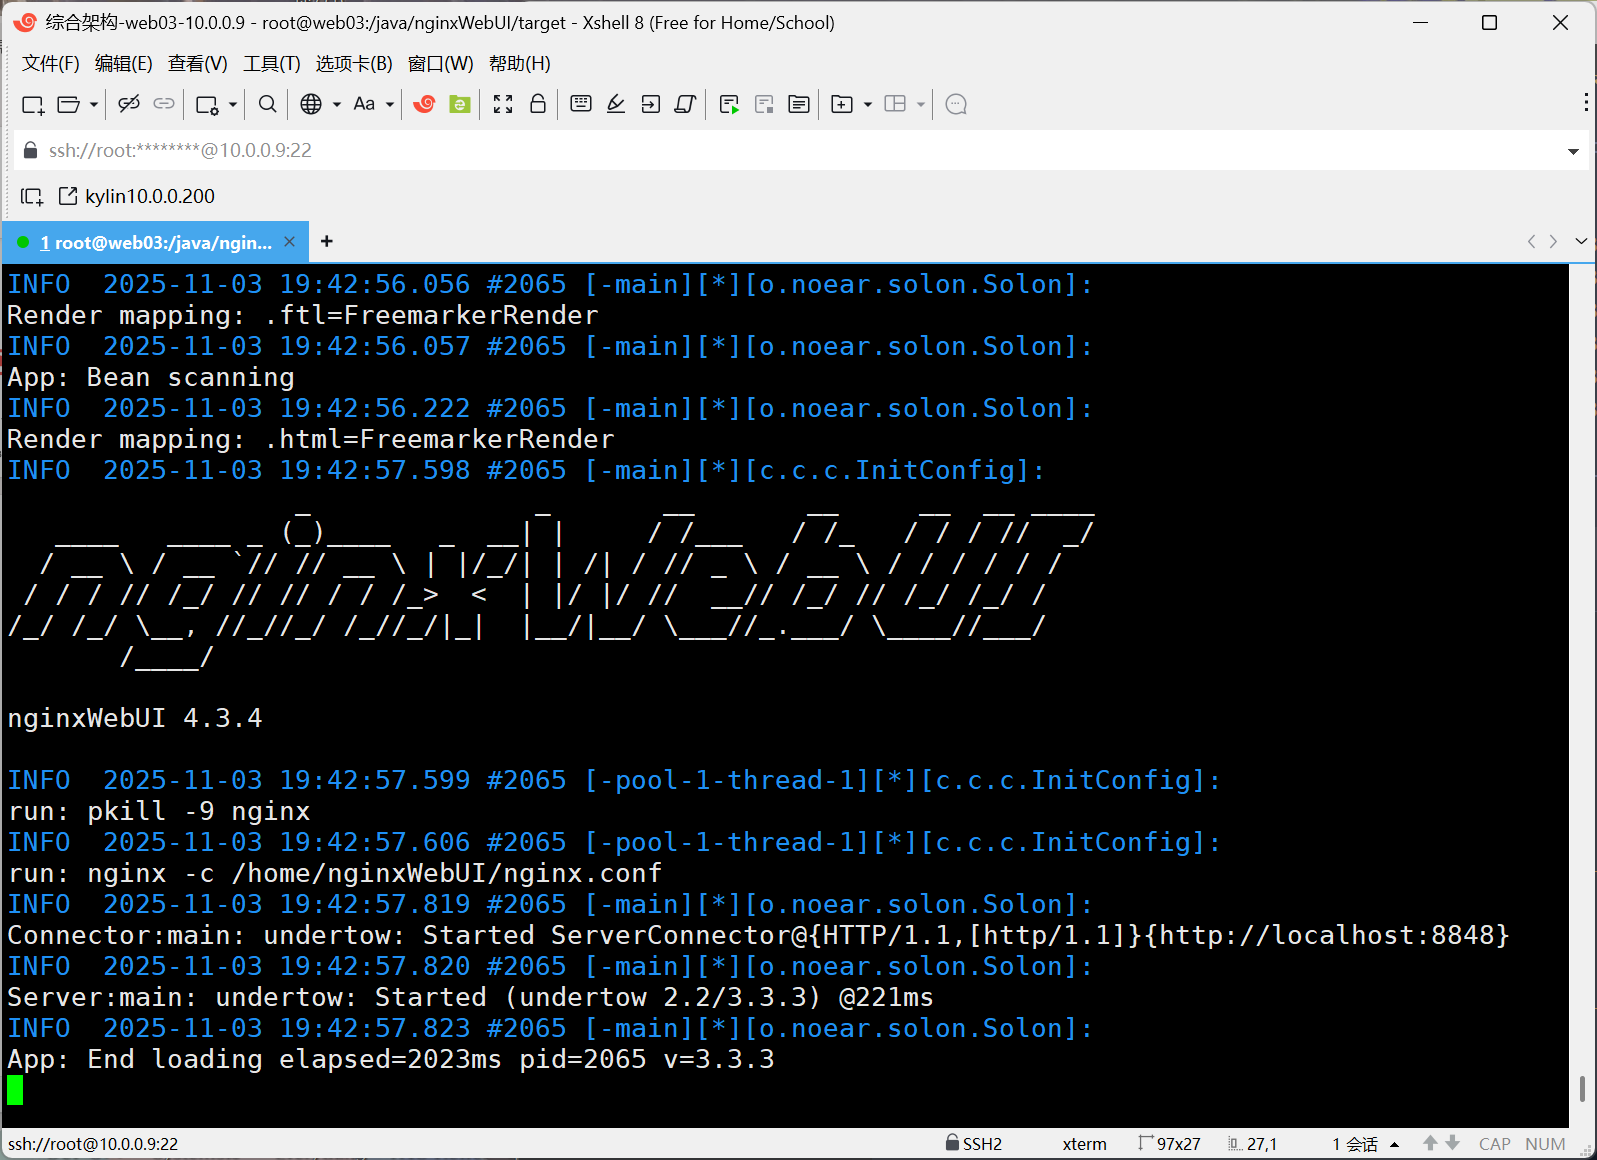
Task: Open the 查看(V) menu
Action: click(198, 64)
